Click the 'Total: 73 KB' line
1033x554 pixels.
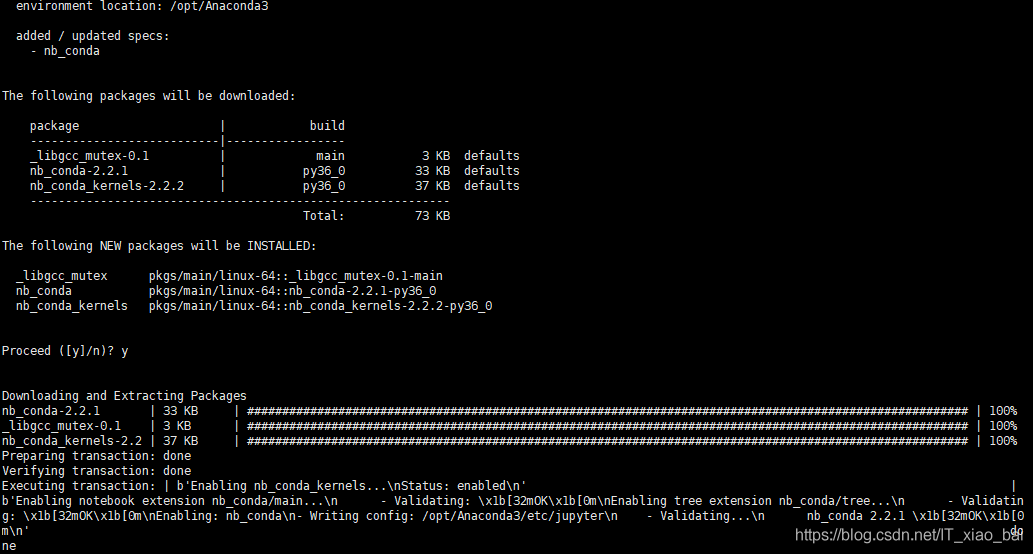tap(376, 216)
